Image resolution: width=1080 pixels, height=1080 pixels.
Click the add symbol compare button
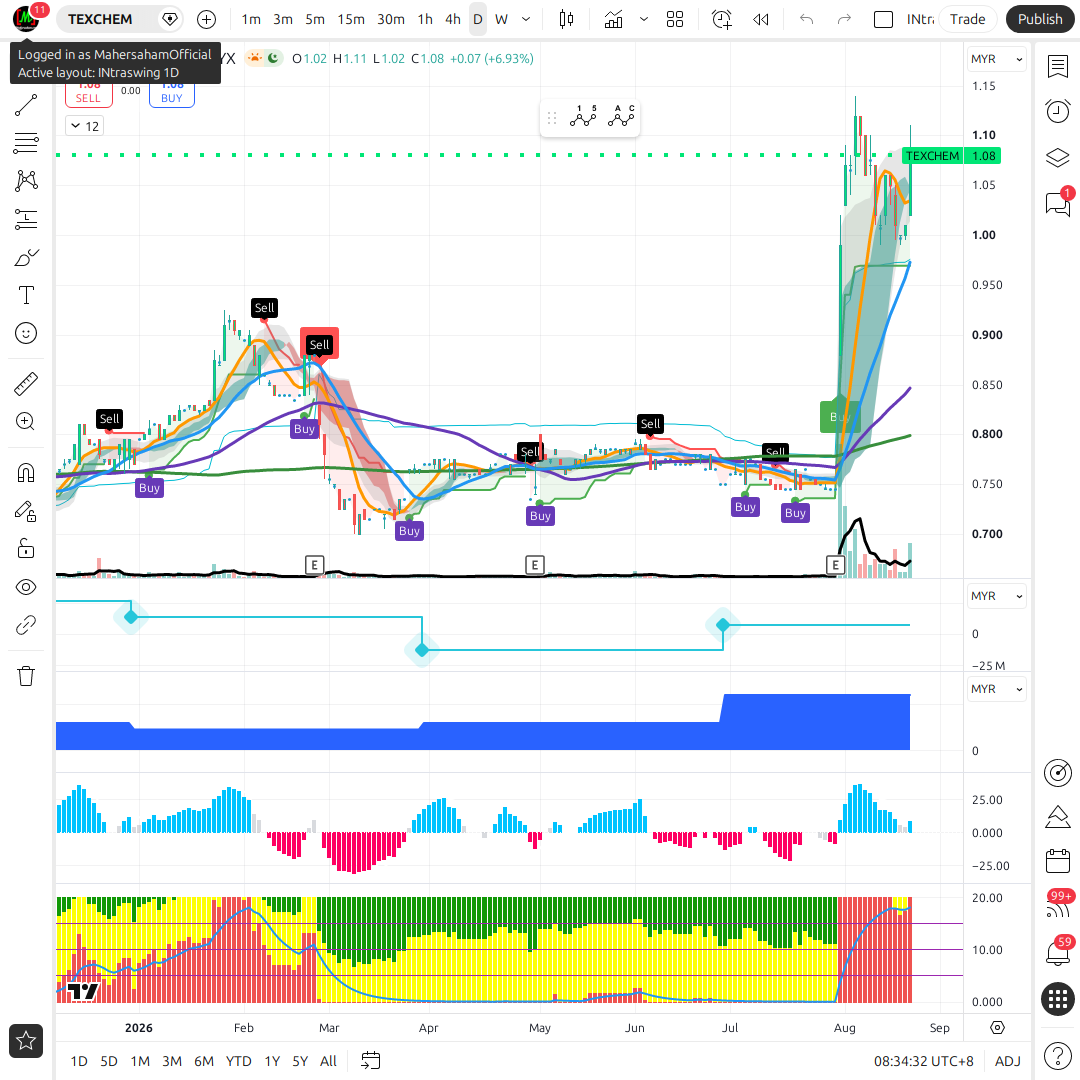[x=207, y=19]
